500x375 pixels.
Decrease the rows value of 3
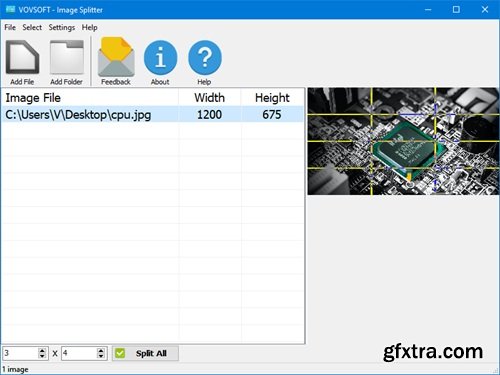[x=42, y=356]
